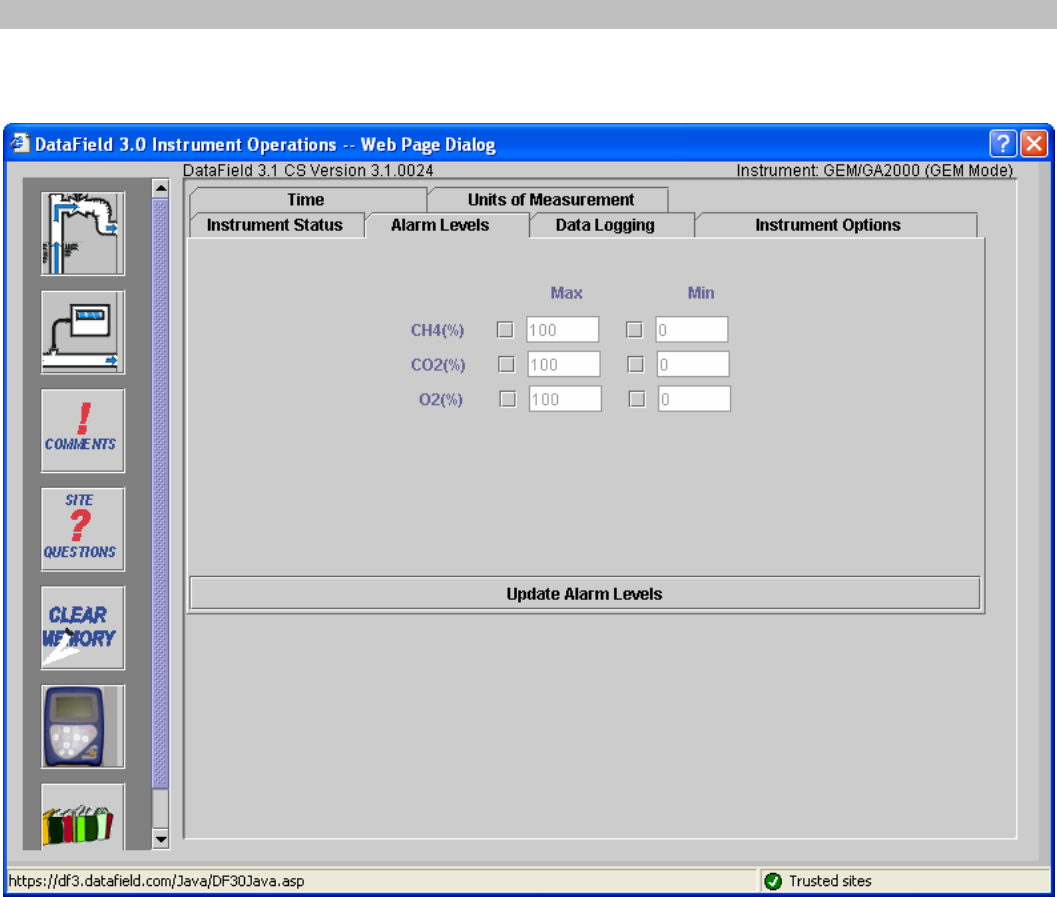
Task: Close the Instrument Operations dialog
Action: [1033, 144]
